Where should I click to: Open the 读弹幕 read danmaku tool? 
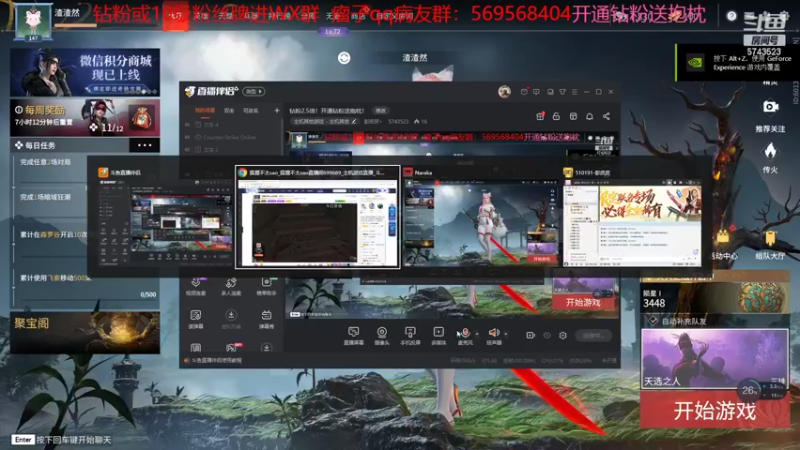(196, 318)
